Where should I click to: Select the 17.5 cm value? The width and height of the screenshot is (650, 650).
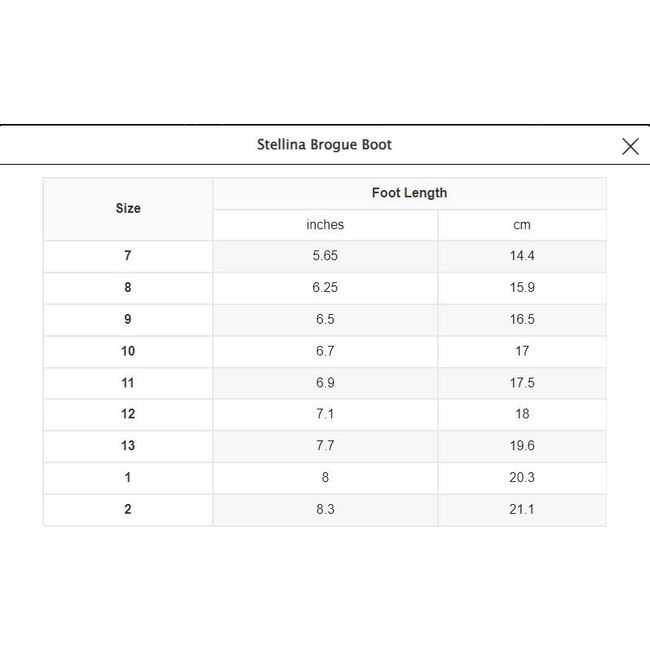(x=522, y=383)
